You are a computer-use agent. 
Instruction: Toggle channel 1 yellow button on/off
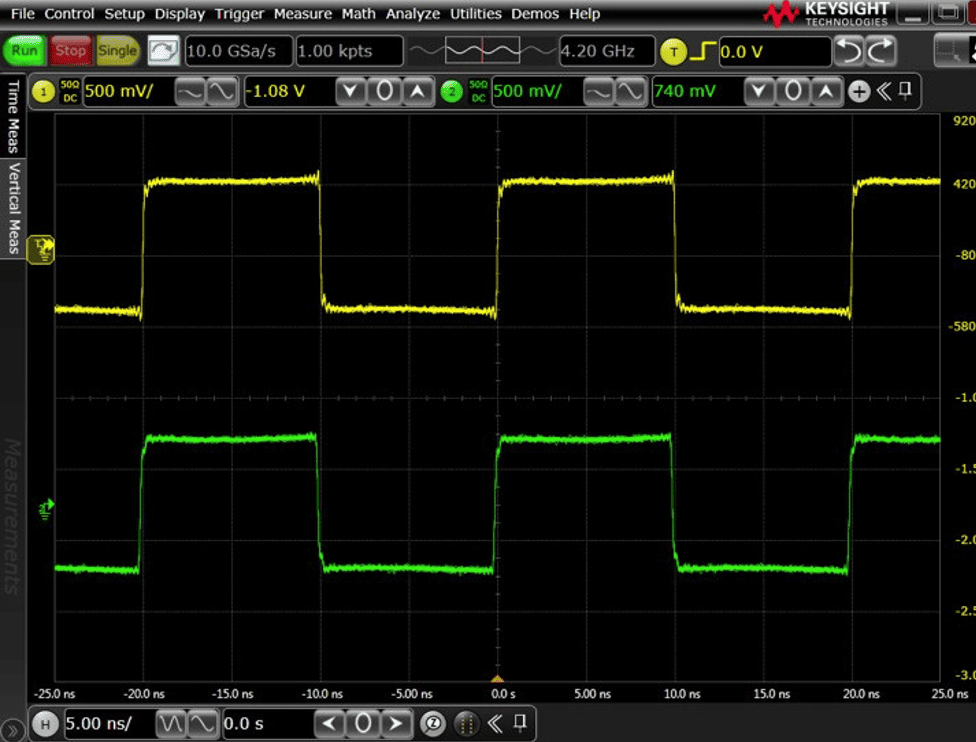pyautogui.click(x=43, y=92)
